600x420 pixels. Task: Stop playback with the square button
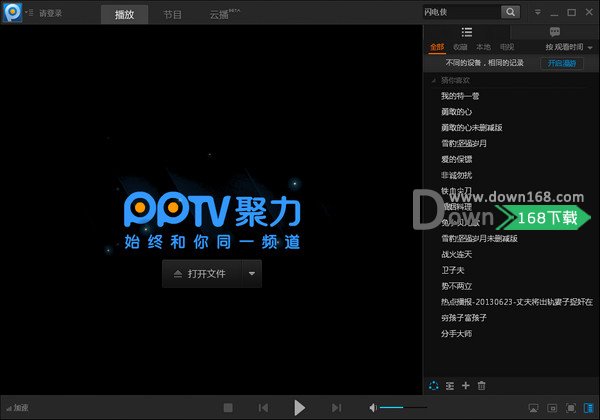228,408
